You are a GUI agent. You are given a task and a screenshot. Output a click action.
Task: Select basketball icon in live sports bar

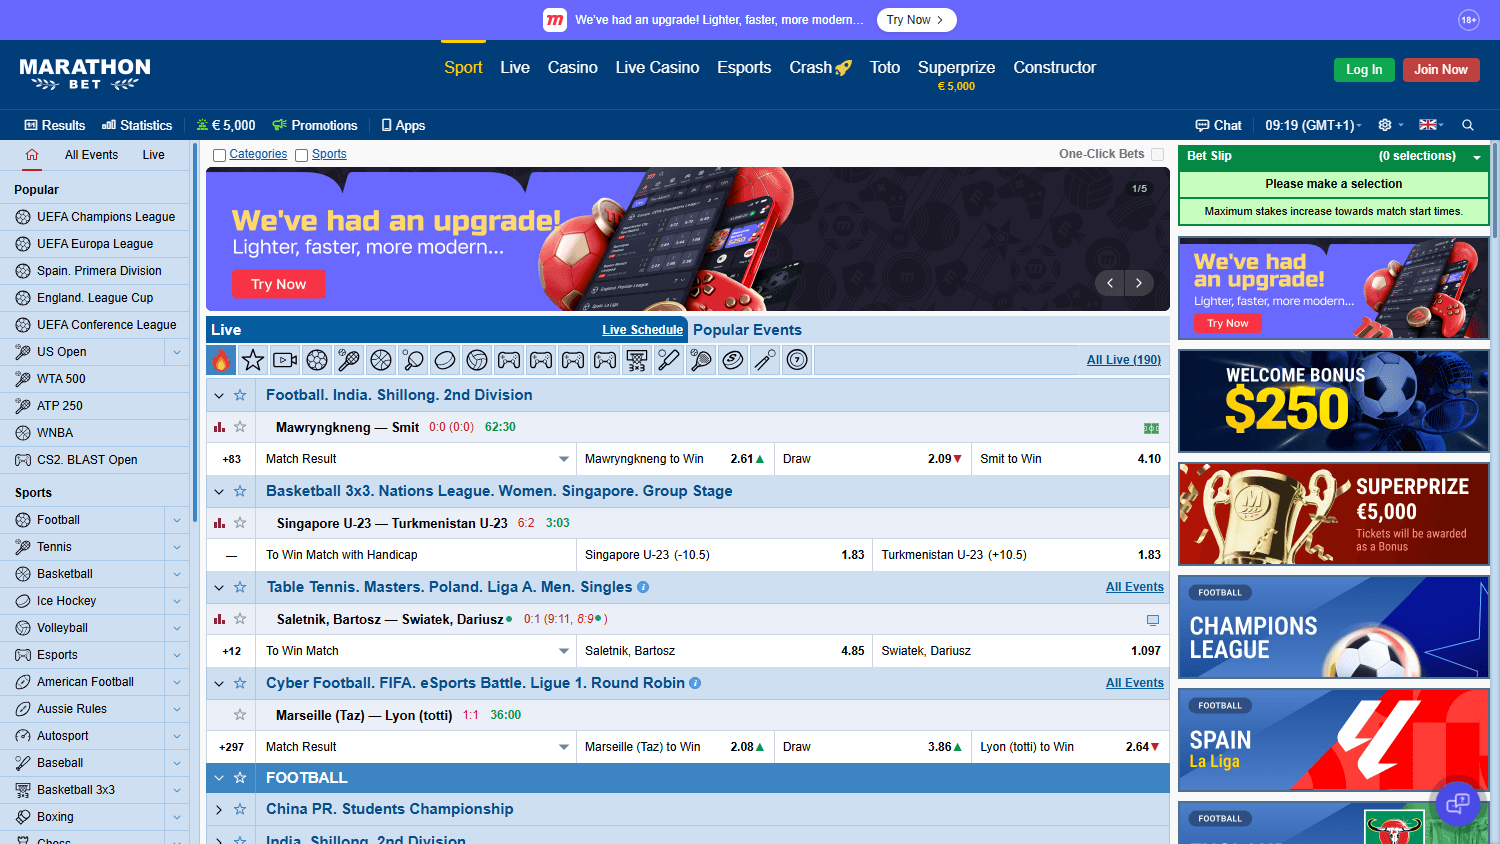(381, 360)
